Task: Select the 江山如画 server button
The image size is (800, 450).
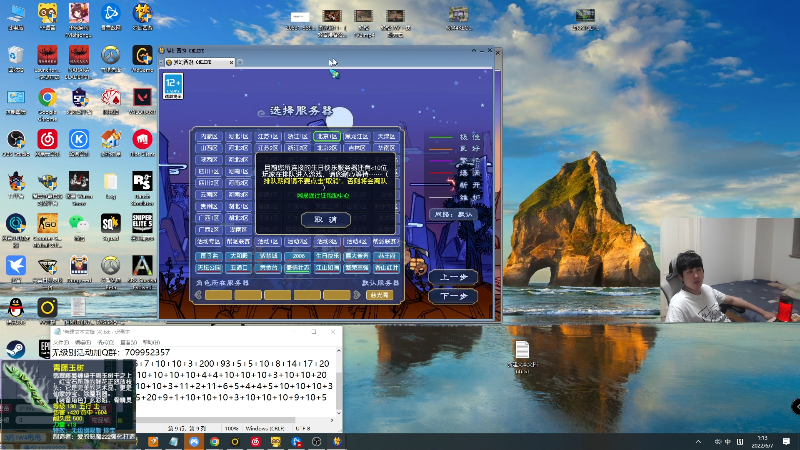Action: click(327, 267)
